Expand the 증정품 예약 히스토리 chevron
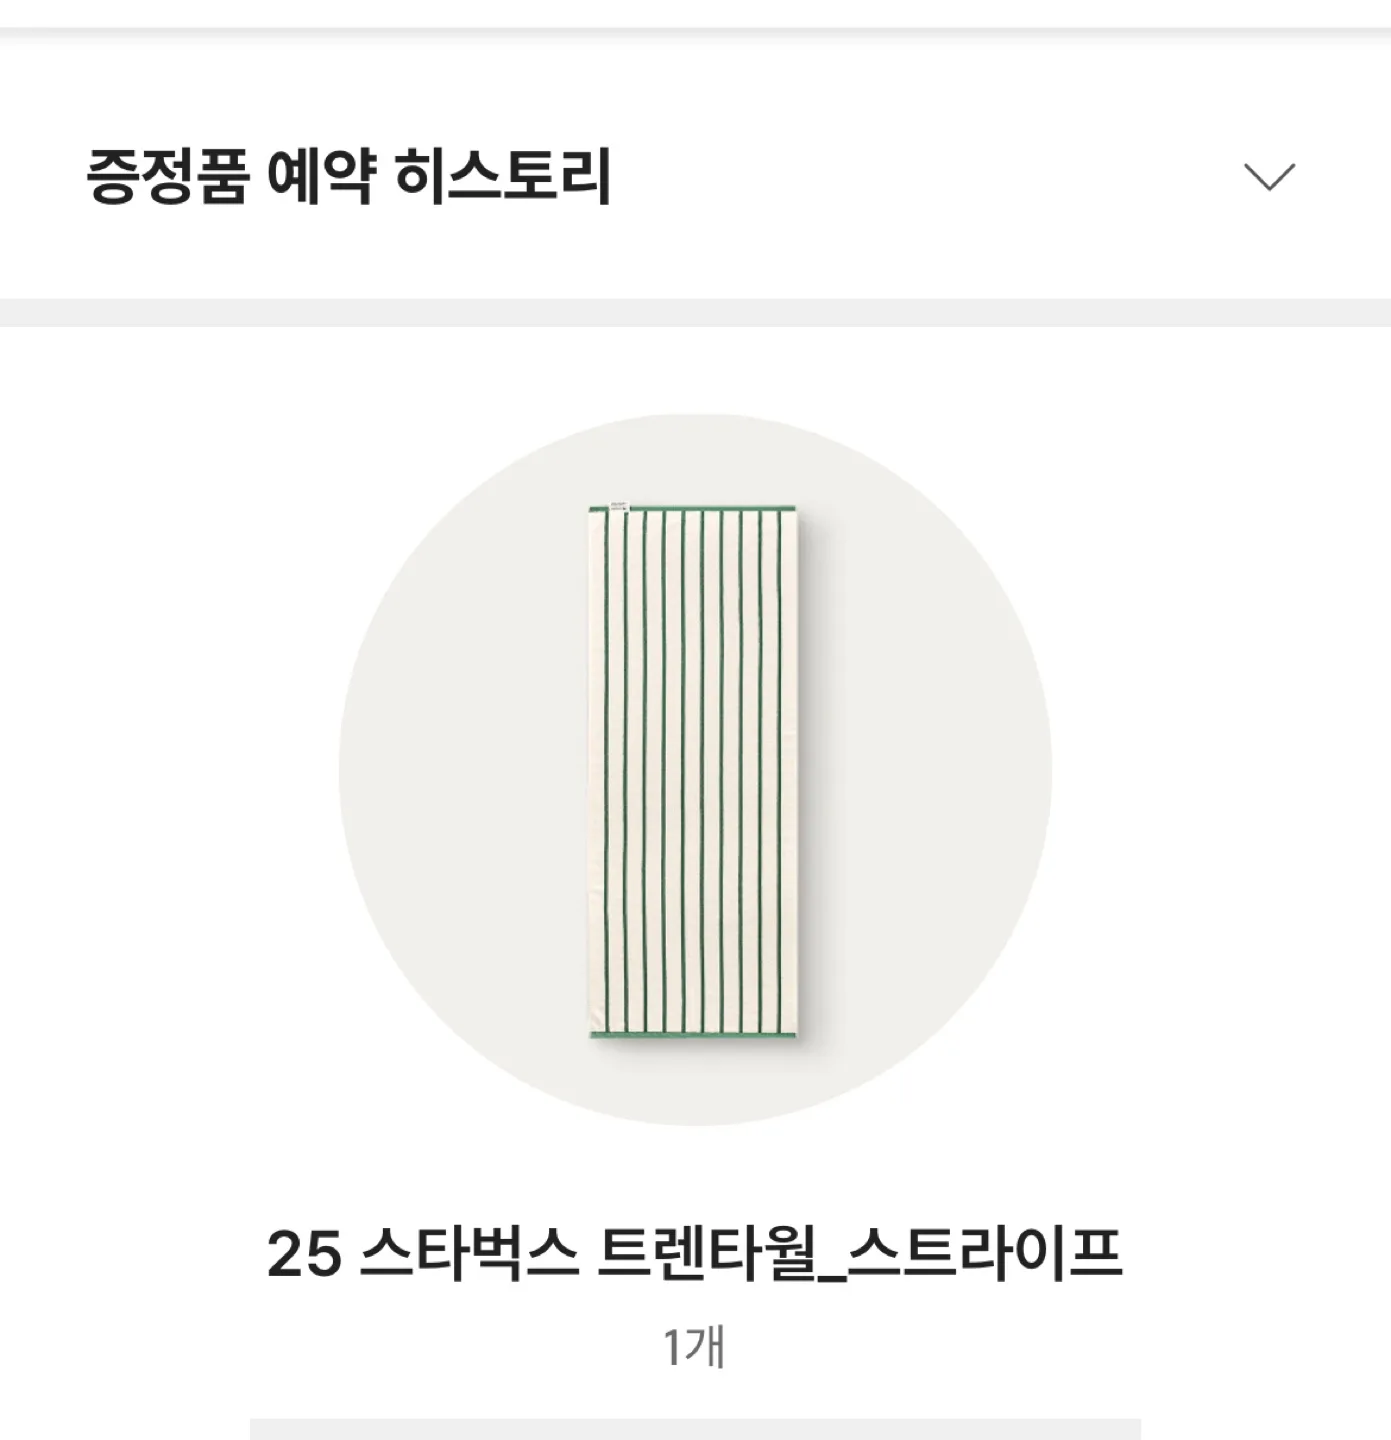This screenshot has width=1391, height=1440. point(1269,177)
